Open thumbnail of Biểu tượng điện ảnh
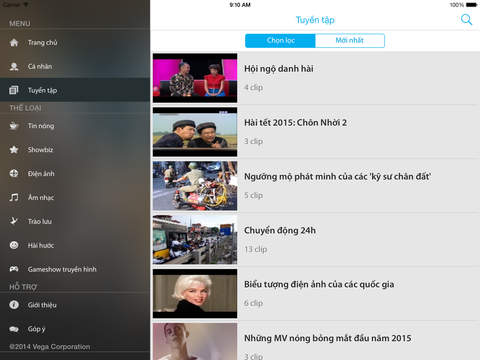The height and width of the screenshot is (360, 480). [x=195, y=294]
